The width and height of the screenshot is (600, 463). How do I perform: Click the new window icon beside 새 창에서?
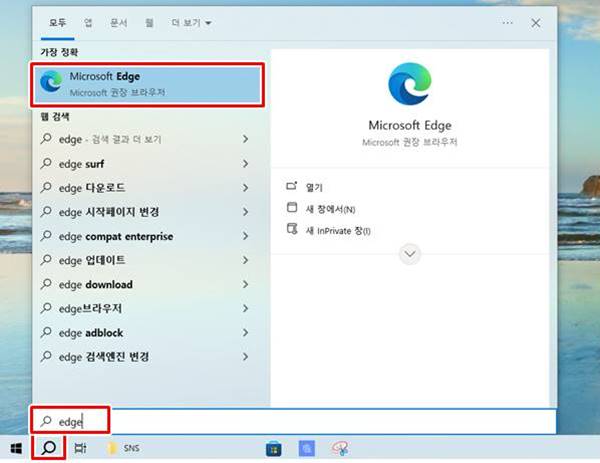pyautogui.click(x=292, y=207)
